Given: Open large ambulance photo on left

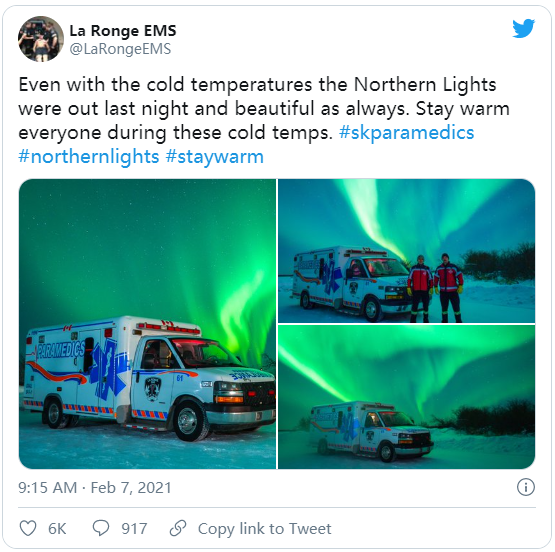Looking at the screenshot, I should (147, 324).
